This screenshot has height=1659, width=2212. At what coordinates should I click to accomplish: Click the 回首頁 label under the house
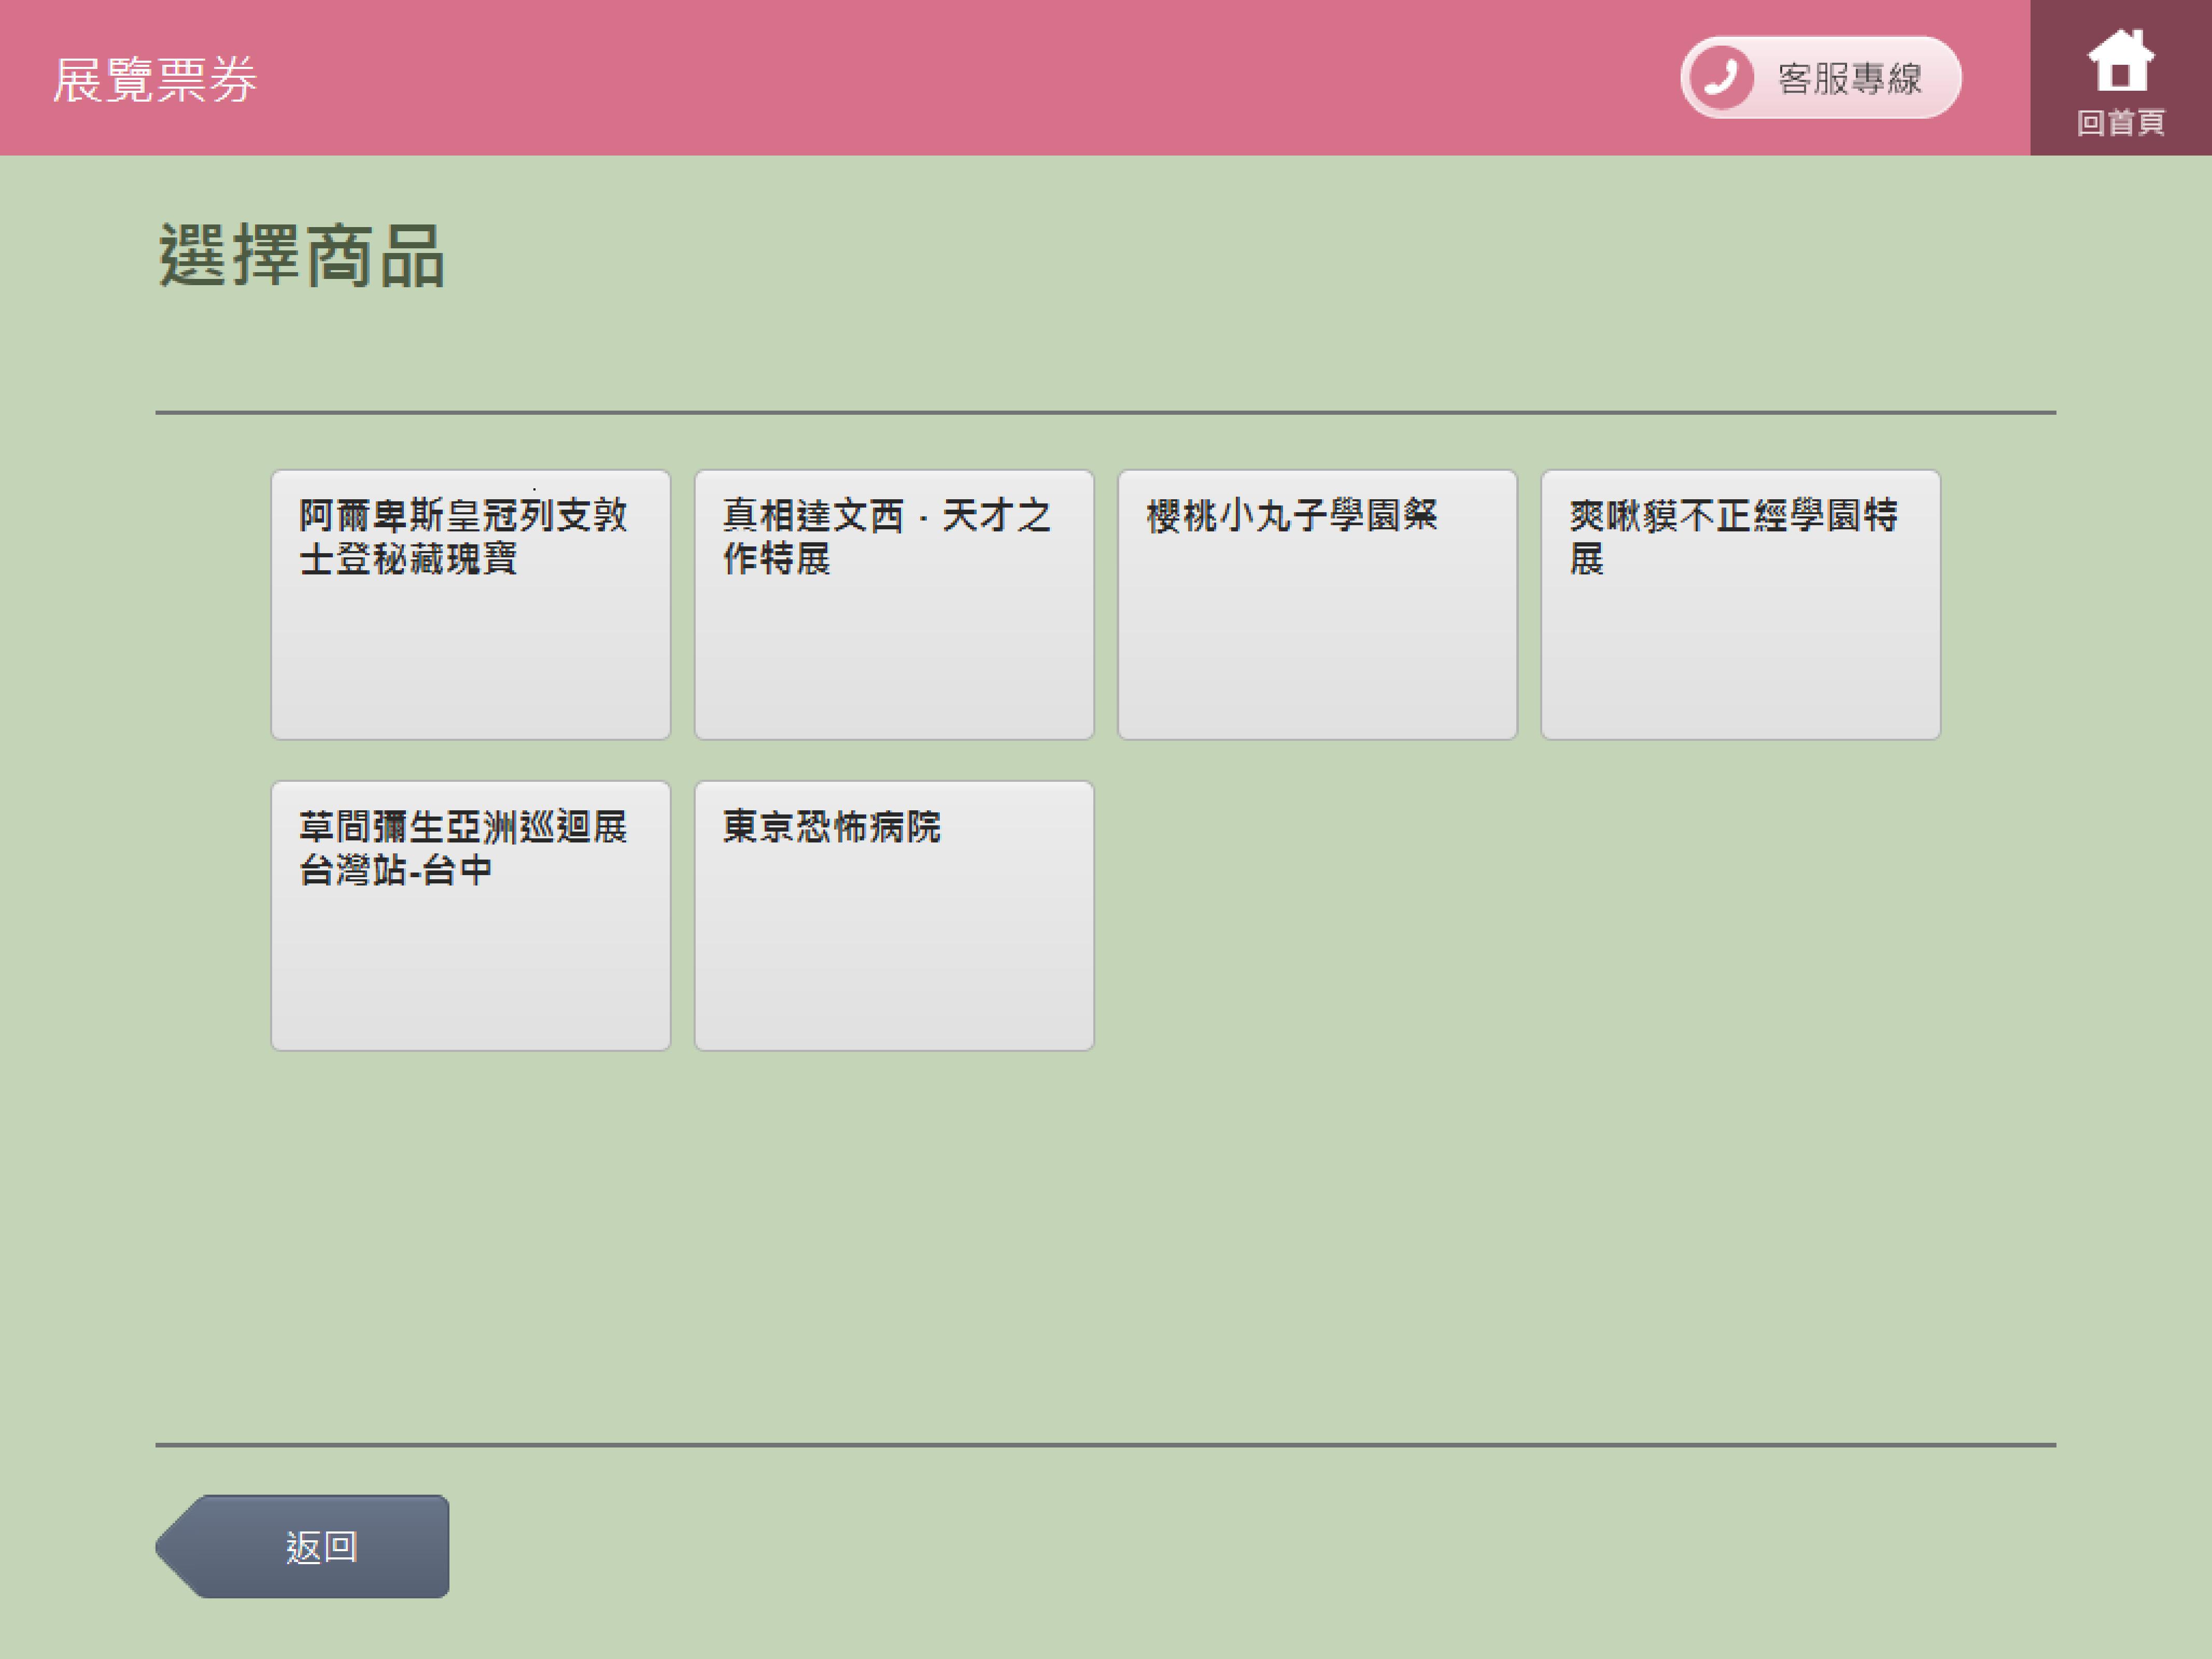(2120, 123)
